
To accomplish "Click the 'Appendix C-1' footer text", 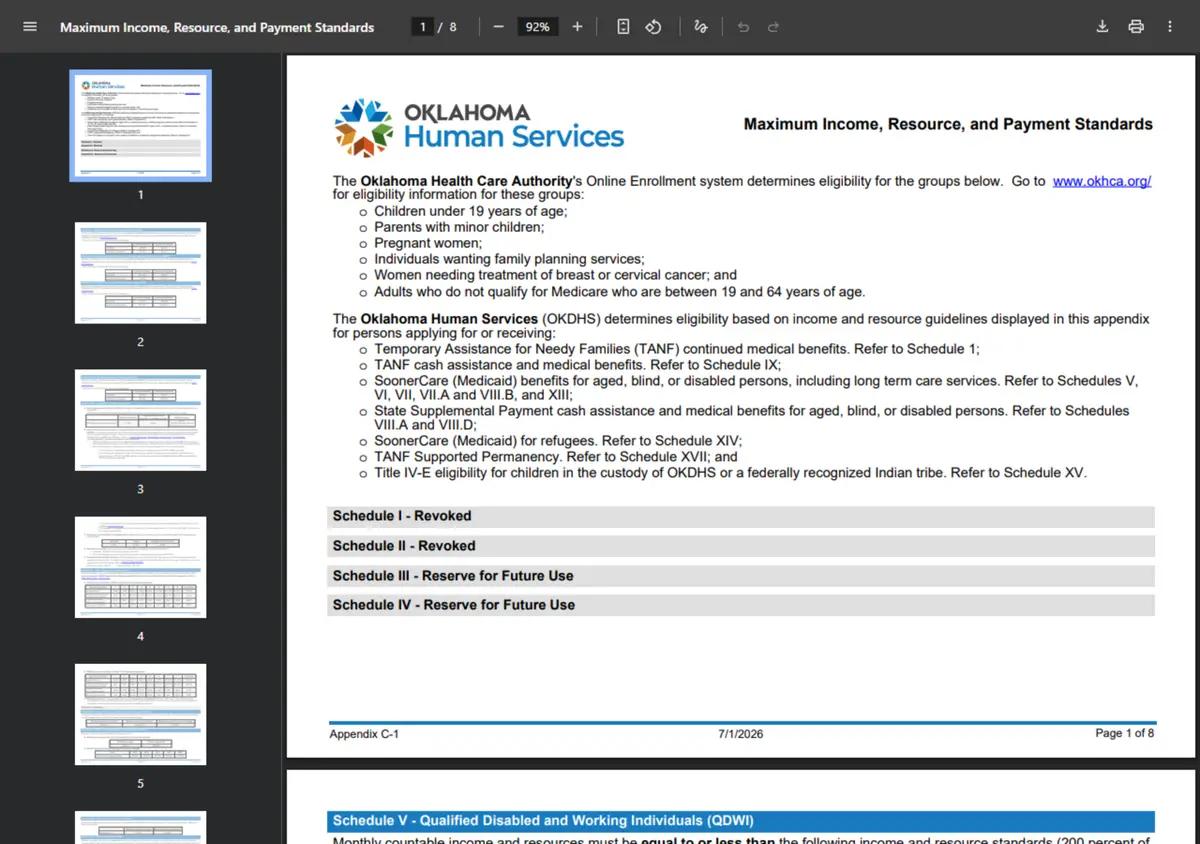I will (x=364, y=734).
